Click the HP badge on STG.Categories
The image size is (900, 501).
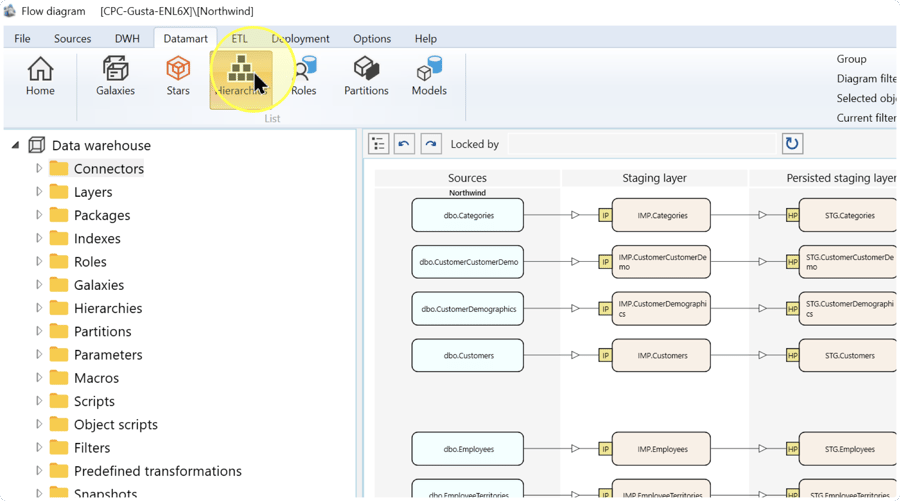coord(792,215)
